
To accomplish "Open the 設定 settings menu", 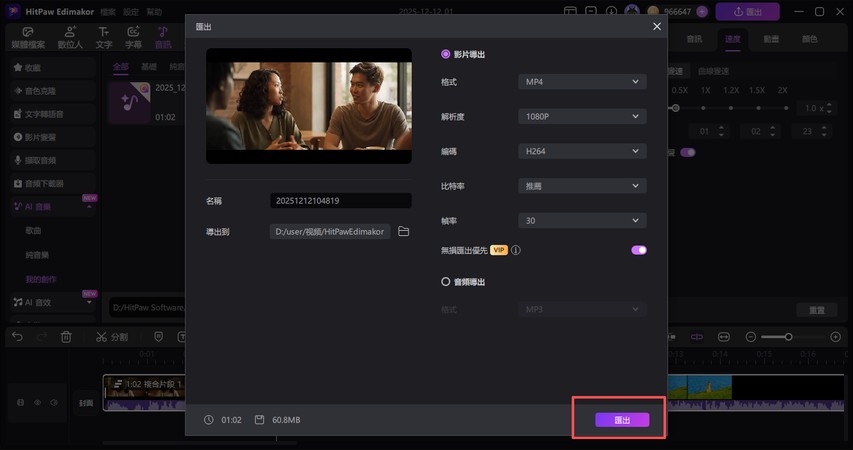I will [x=131, y=11].
